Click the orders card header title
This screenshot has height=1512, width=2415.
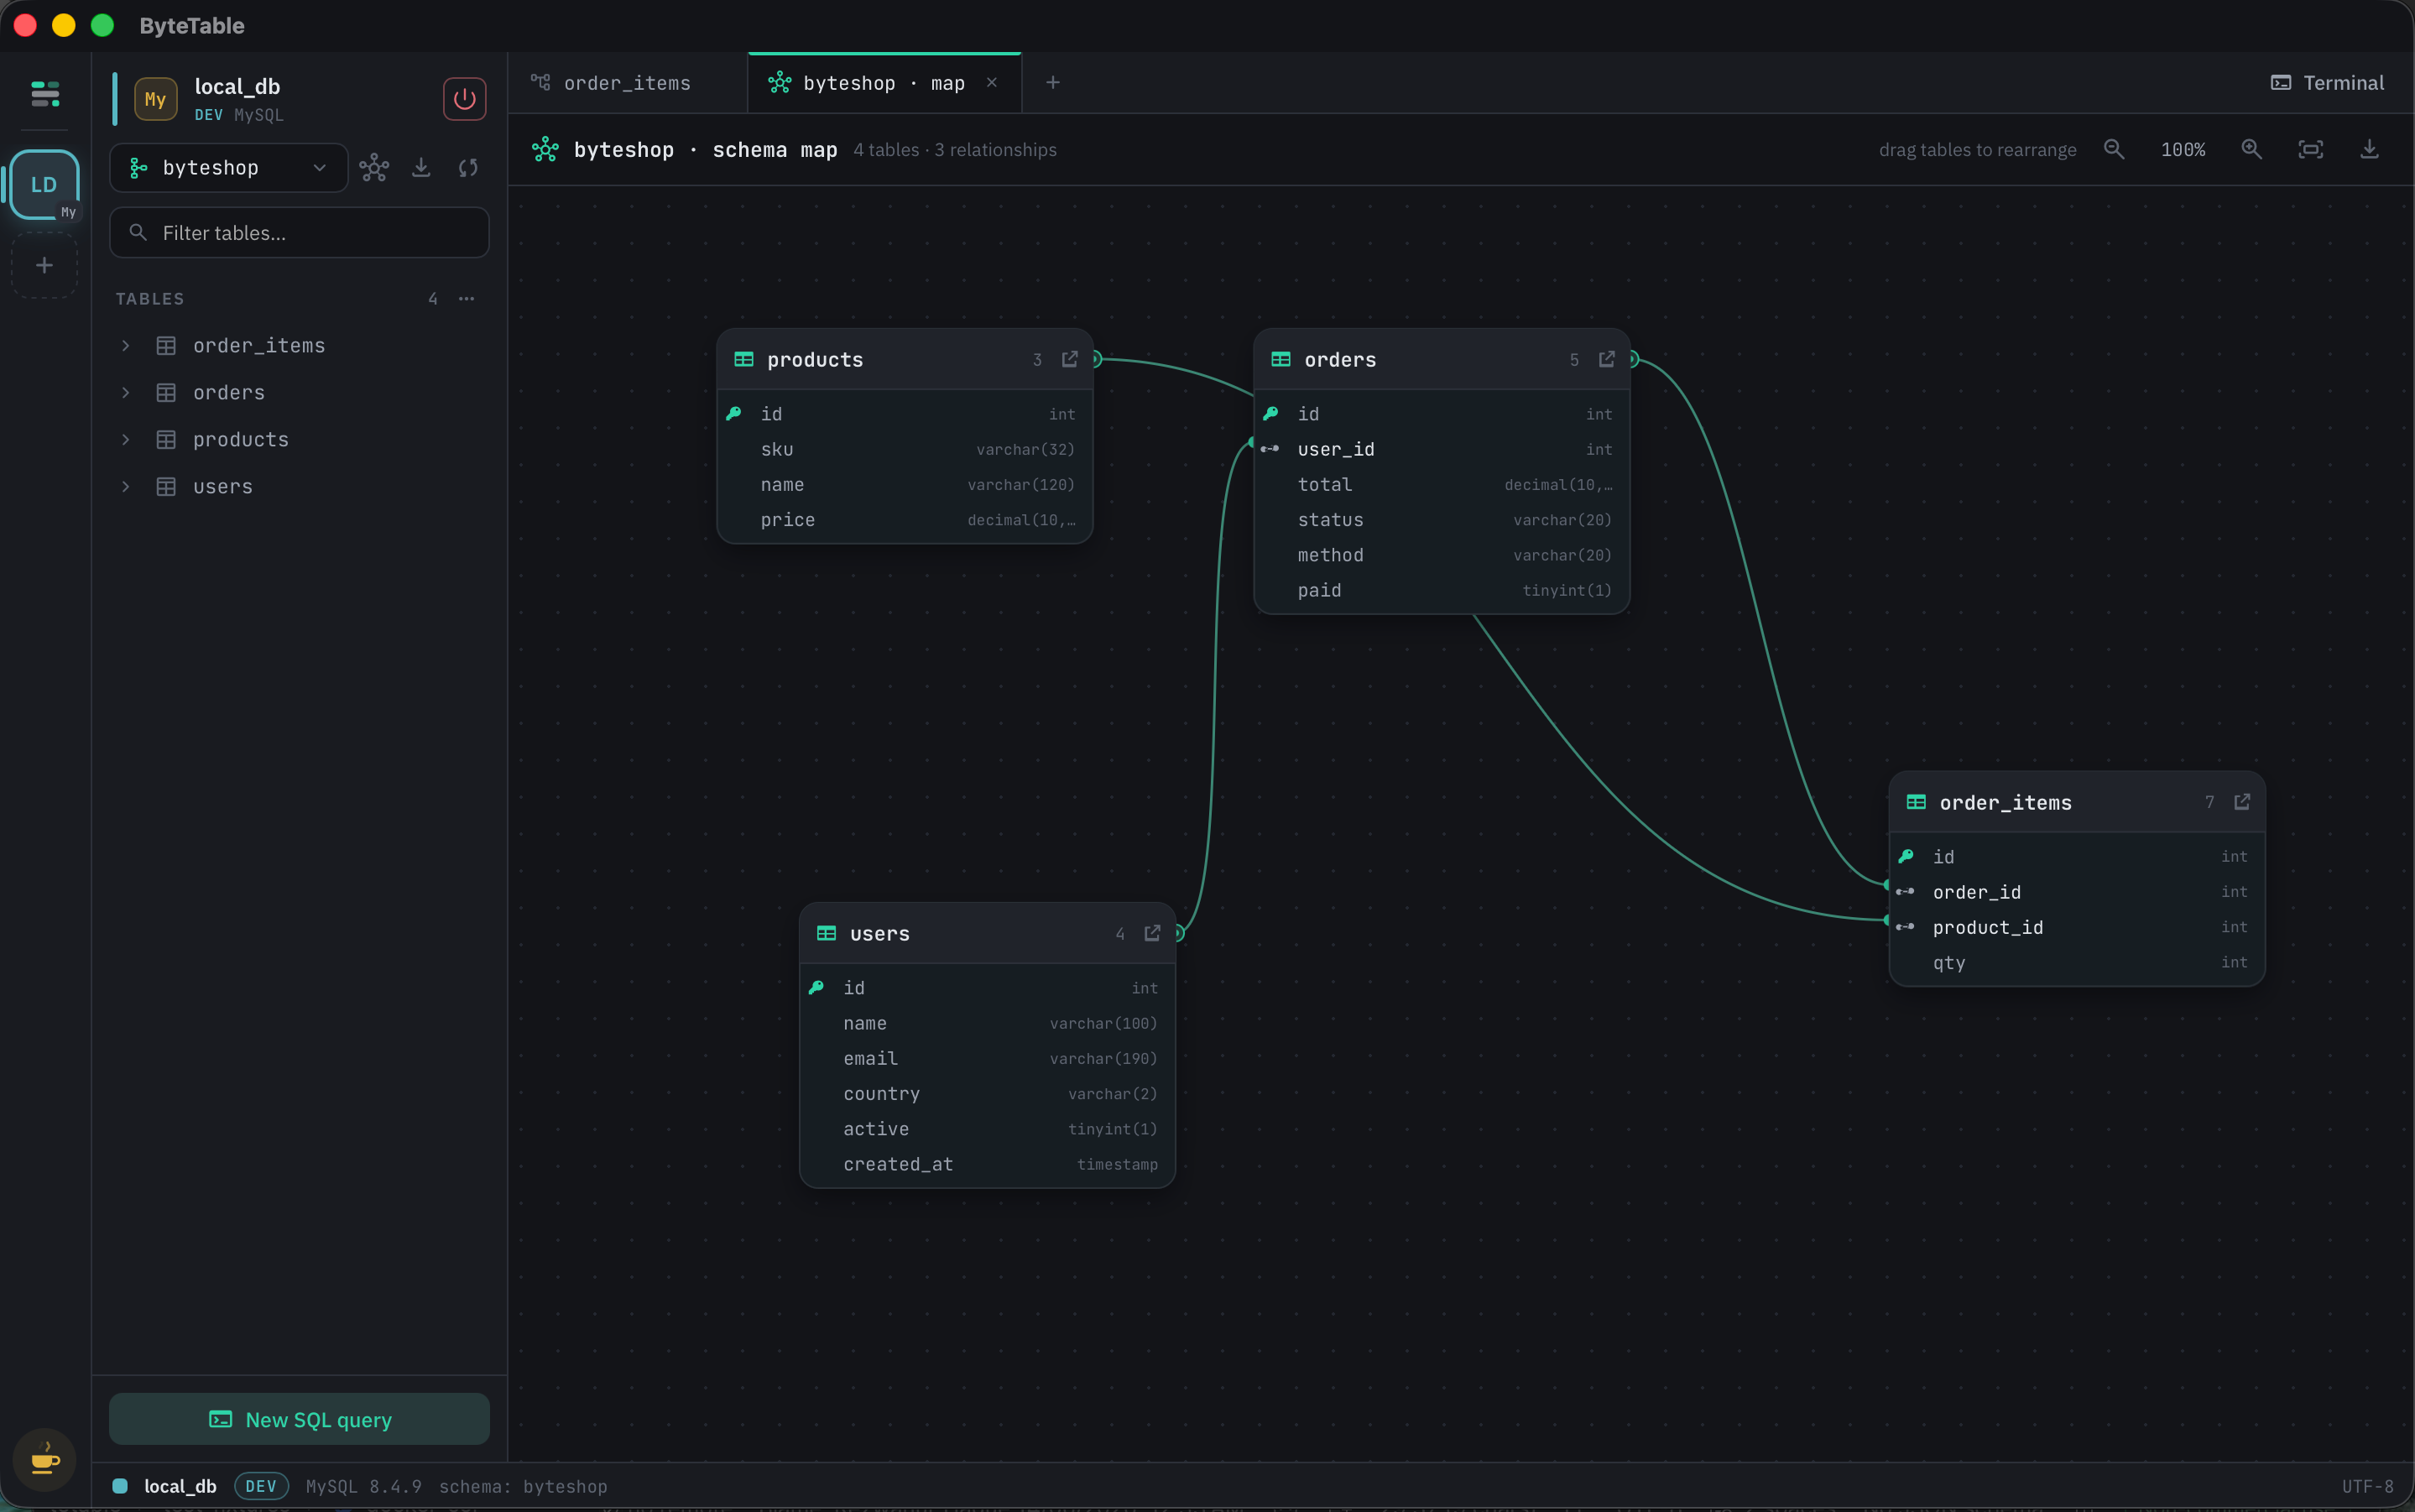tap(1340, 359)
